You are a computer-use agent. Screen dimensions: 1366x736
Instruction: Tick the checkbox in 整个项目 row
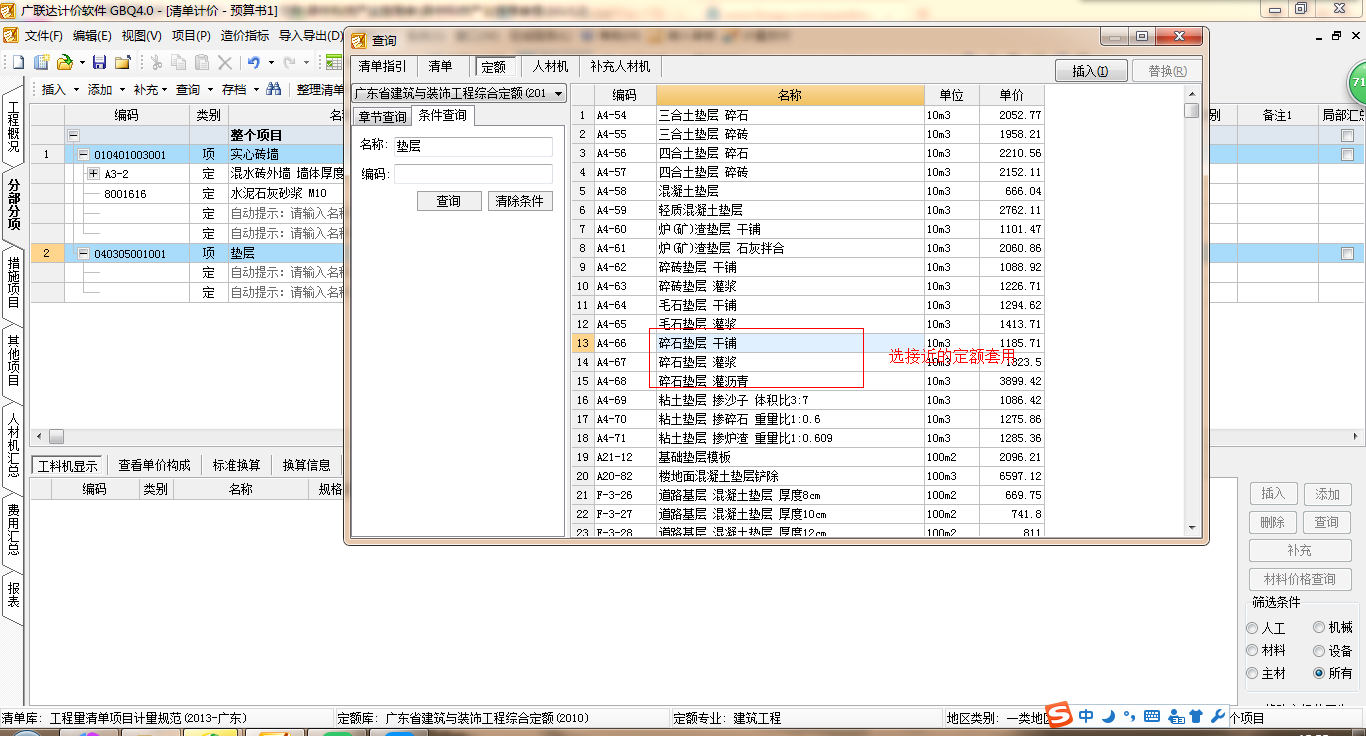1348,135
